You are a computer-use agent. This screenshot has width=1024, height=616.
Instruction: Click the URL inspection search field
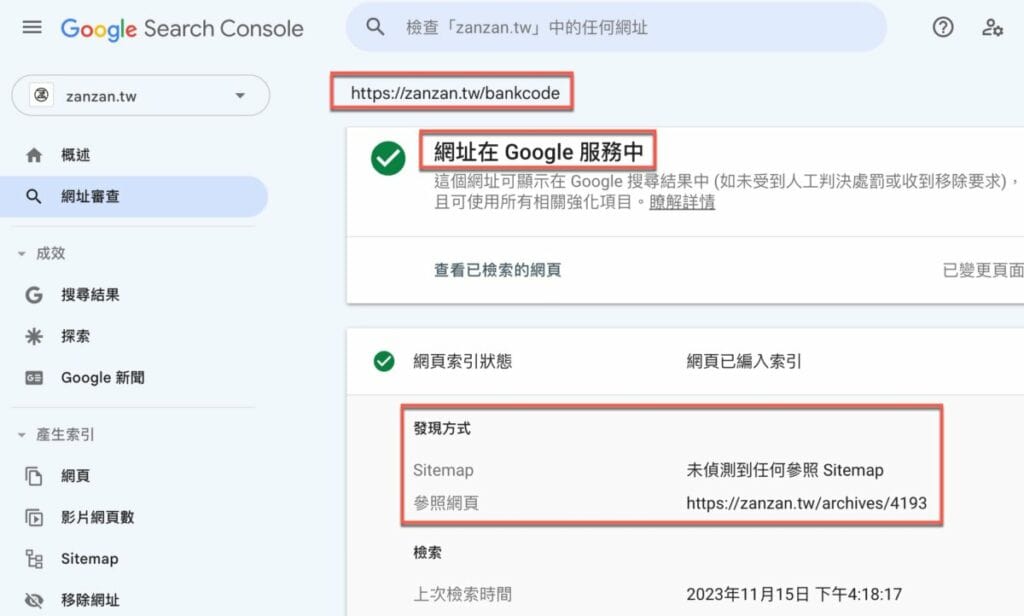(616, 27)
